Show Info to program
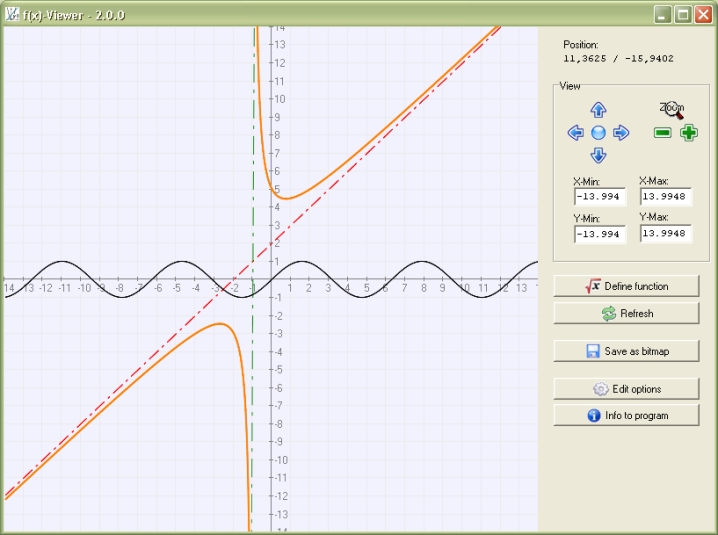This screenshot has height=535, width=718. (626, 415)
